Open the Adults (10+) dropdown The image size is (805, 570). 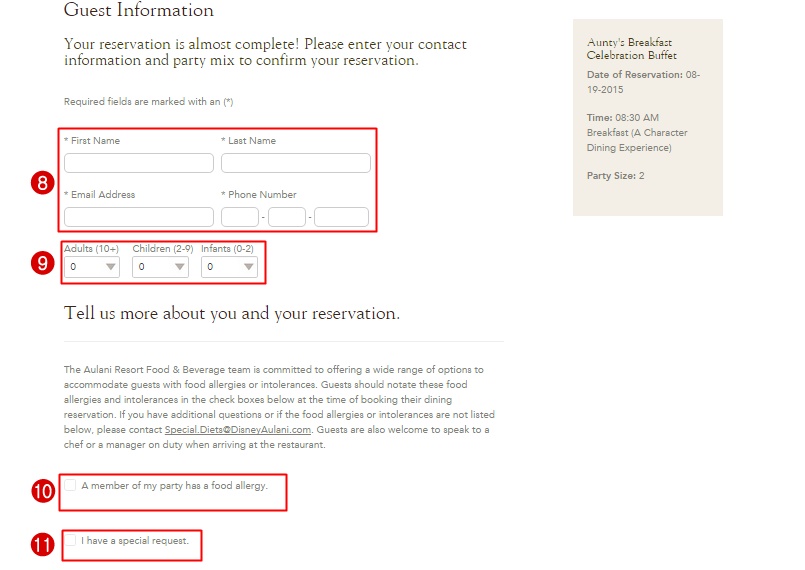click(92, 267)
